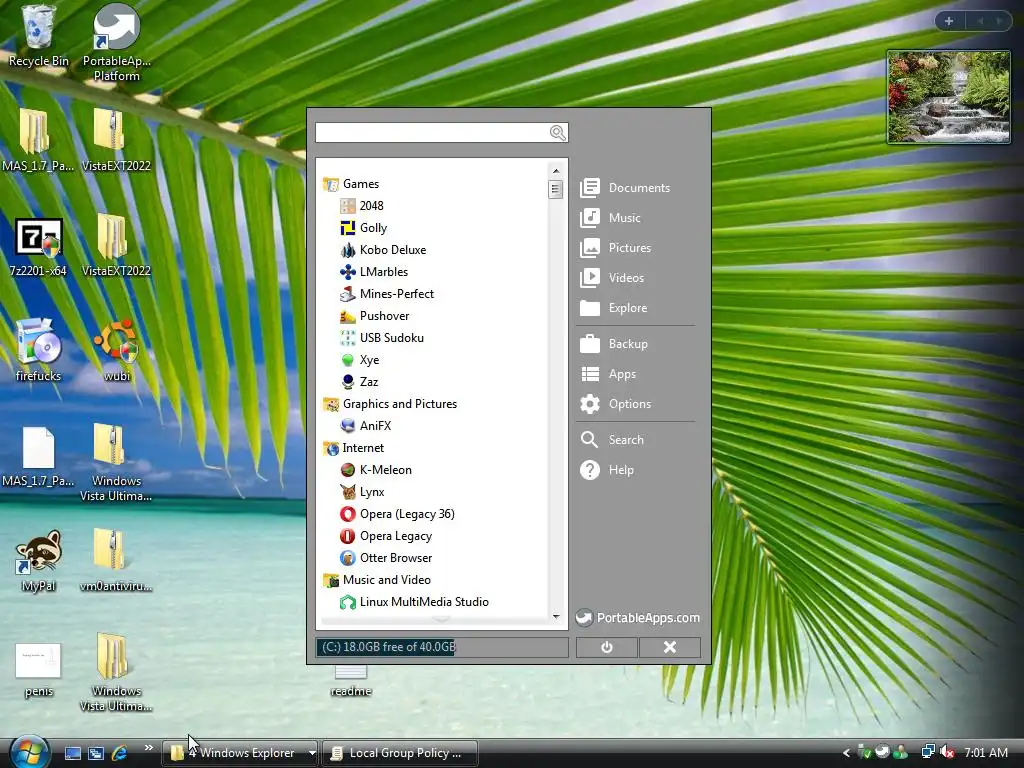The width and height of the screenshot is (1024, 768).
Task: Click the app list scroll-down arrow
Action: tap(556, 616)
